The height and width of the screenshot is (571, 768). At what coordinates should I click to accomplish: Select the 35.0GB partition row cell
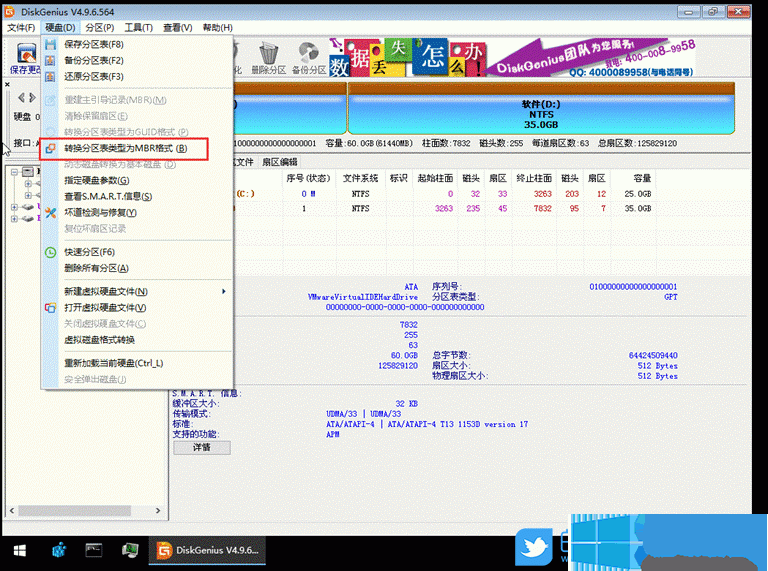pos(638,209)
